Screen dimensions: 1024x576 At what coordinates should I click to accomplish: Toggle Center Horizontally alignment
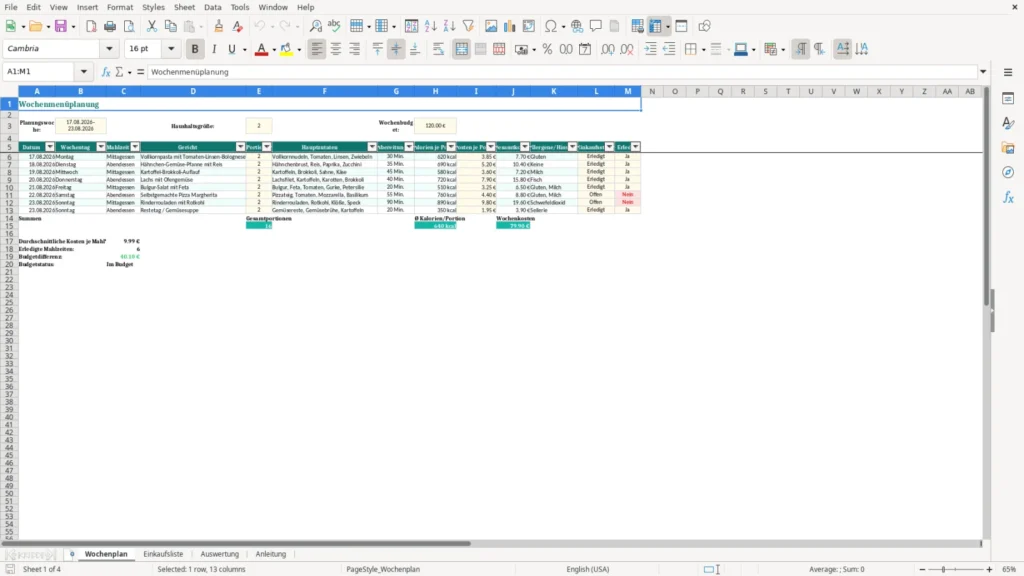point(336,49)
